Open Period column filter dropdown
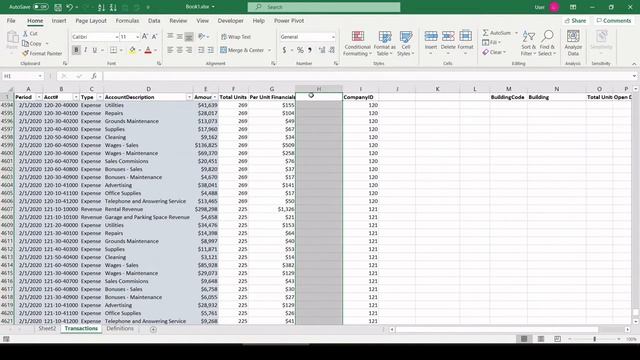 [x=39, y=97]
